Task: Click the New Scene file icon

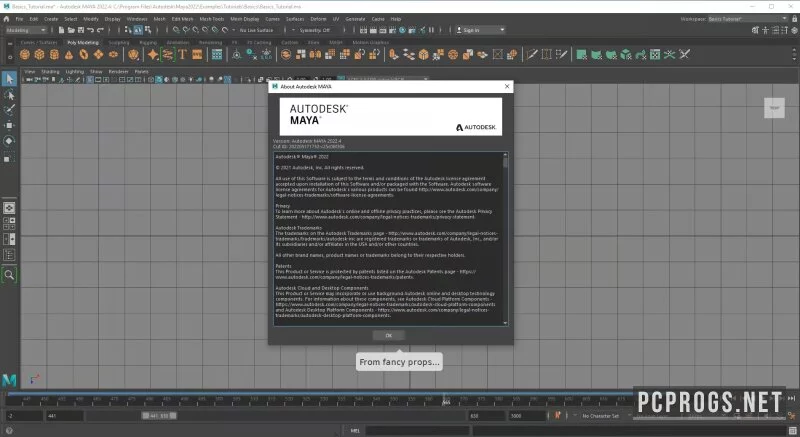Action: [x=61, y=30]
